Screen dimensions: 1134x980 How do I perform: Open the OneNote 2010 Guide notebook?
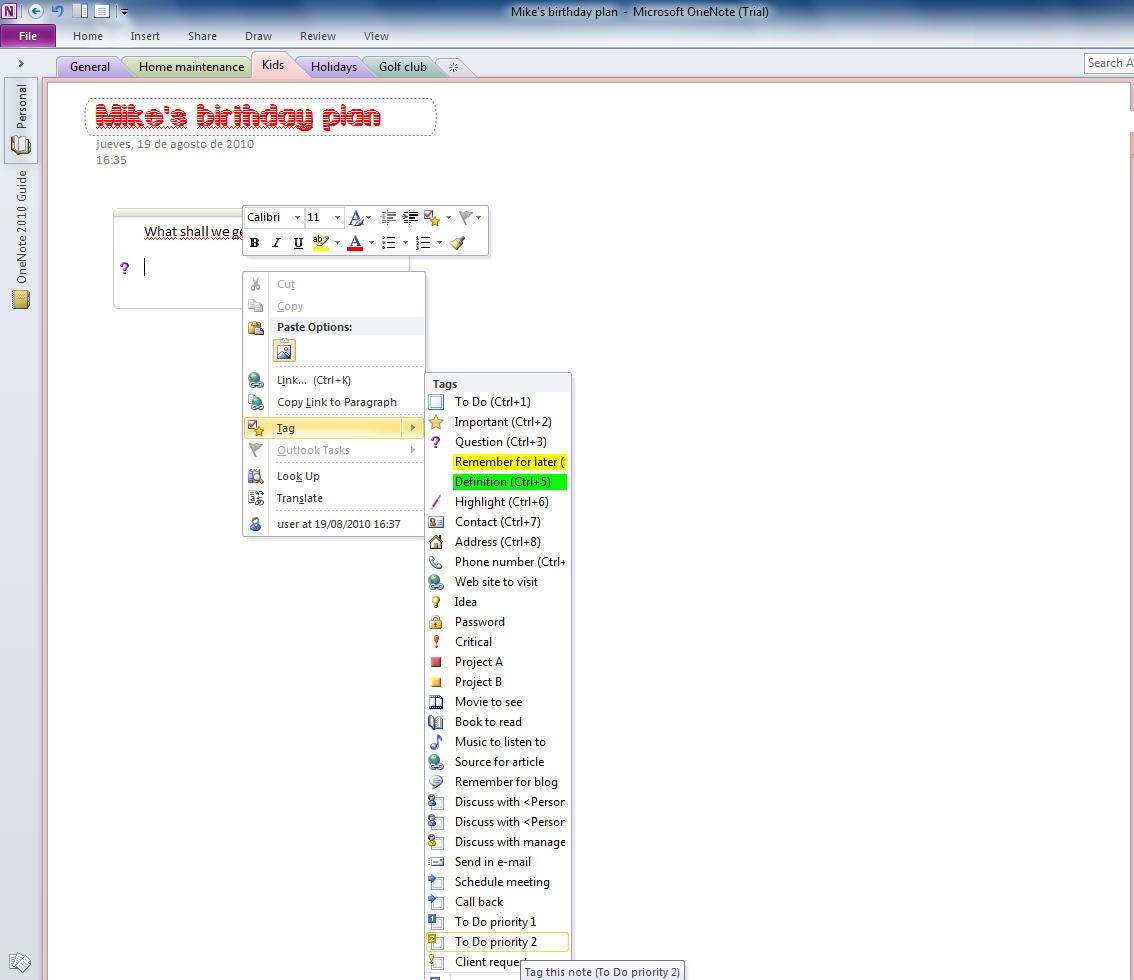pos(21,239)
